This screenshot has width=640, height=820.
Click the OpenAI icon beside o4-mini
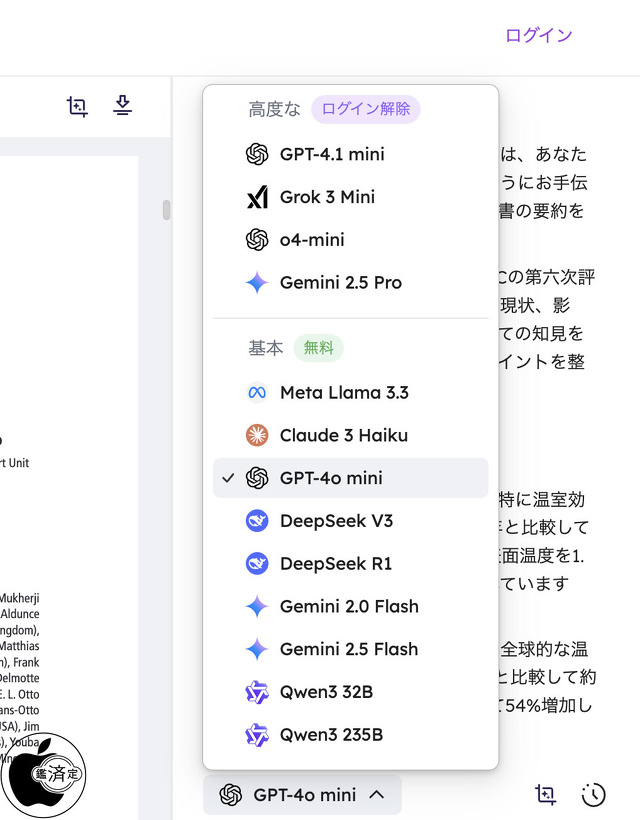point(257,240)
